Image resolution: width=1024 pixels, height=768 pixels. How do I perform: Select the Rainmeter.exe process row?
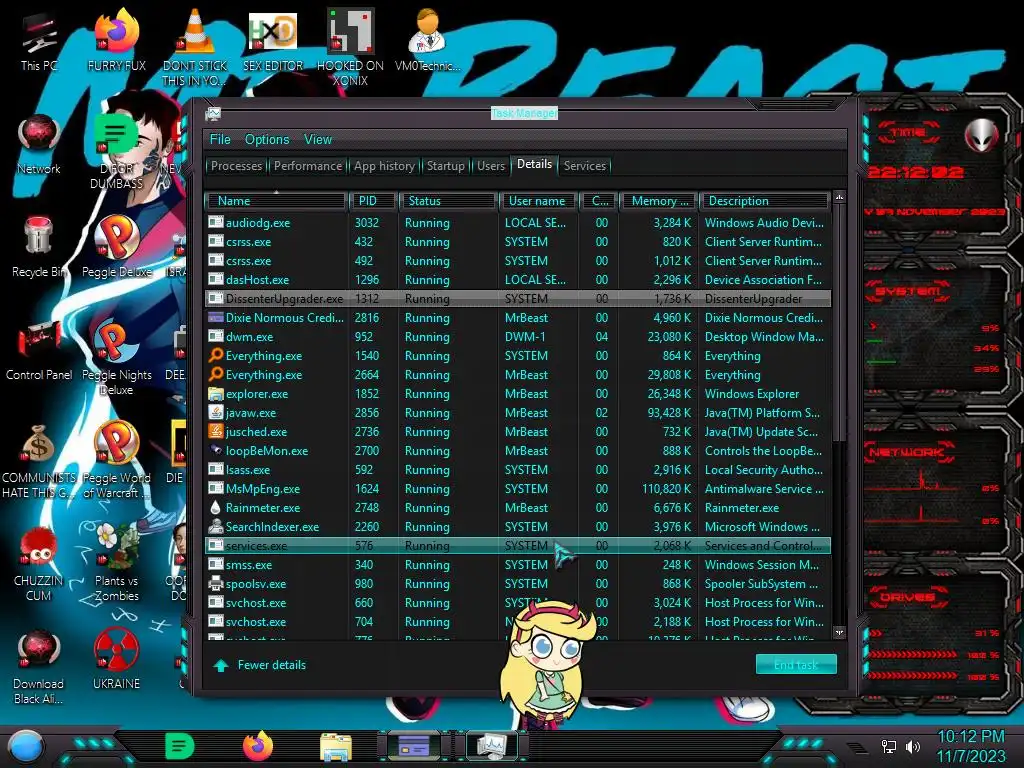519,507
